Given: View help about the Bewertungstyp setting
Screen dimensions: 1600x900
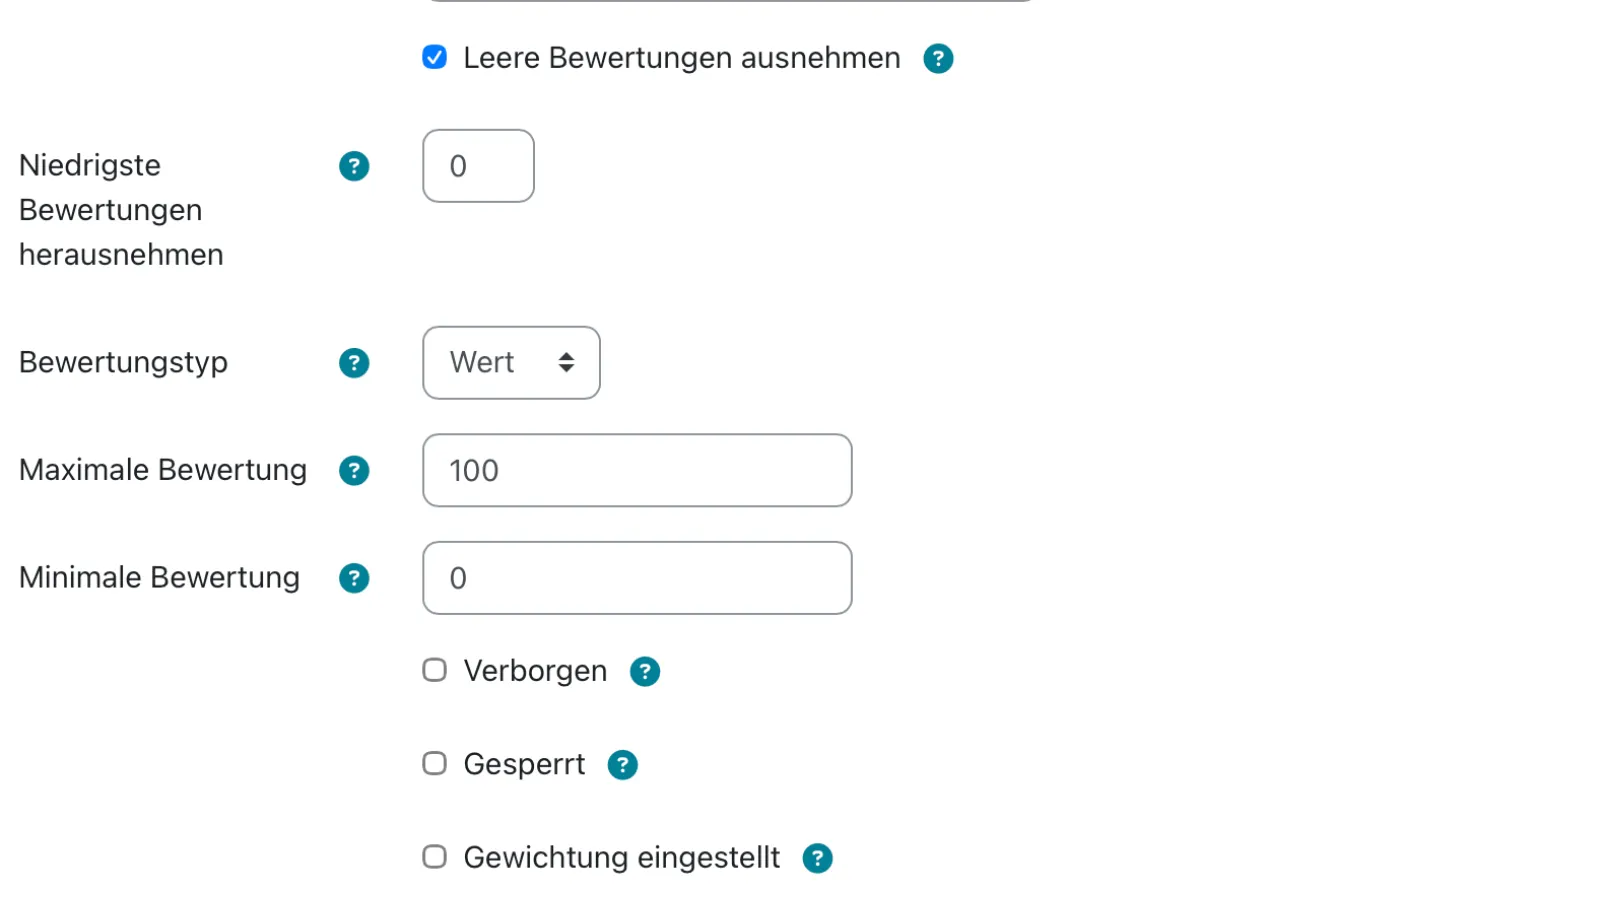Looking at the screenshot, I should click(x=354, y=363).
